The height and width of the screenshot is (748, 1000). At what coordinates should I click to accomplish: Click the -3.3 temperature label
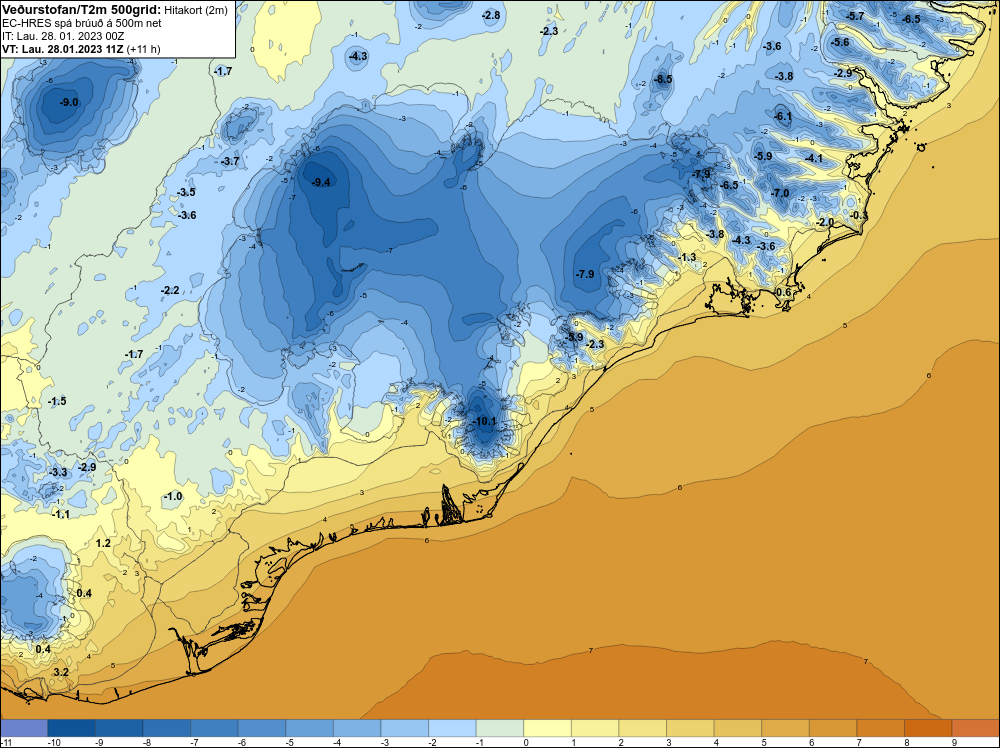[x=58, y=473]
